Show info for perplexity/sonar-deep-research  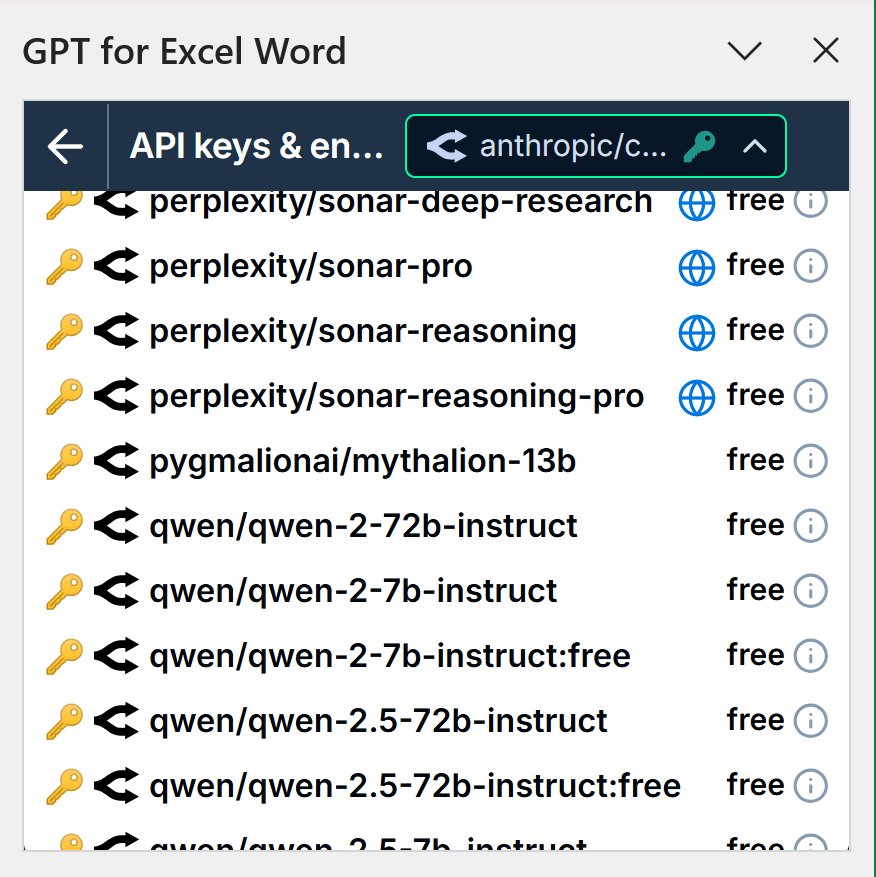pyautogui.click(x=811, y=202)
